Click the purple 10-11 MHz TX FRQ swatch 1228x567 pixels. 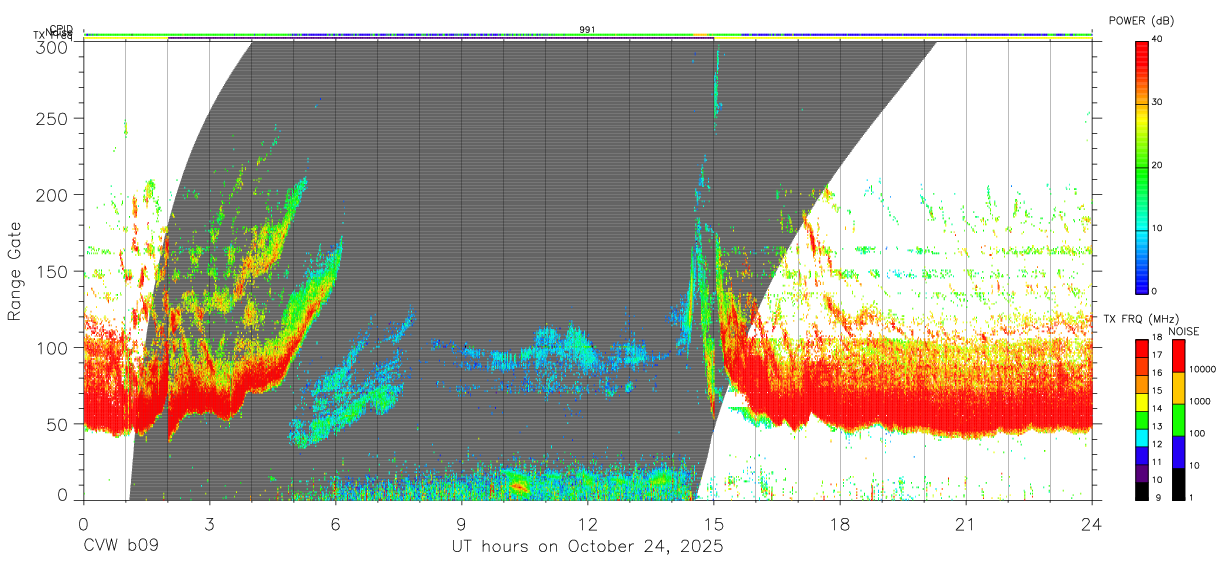point(1142,474)
